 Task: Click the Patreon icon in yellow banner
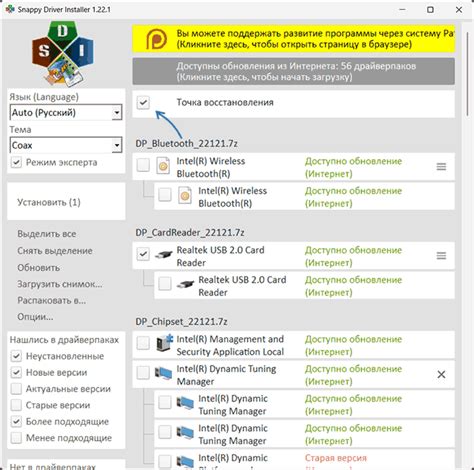tap(156, 39)
